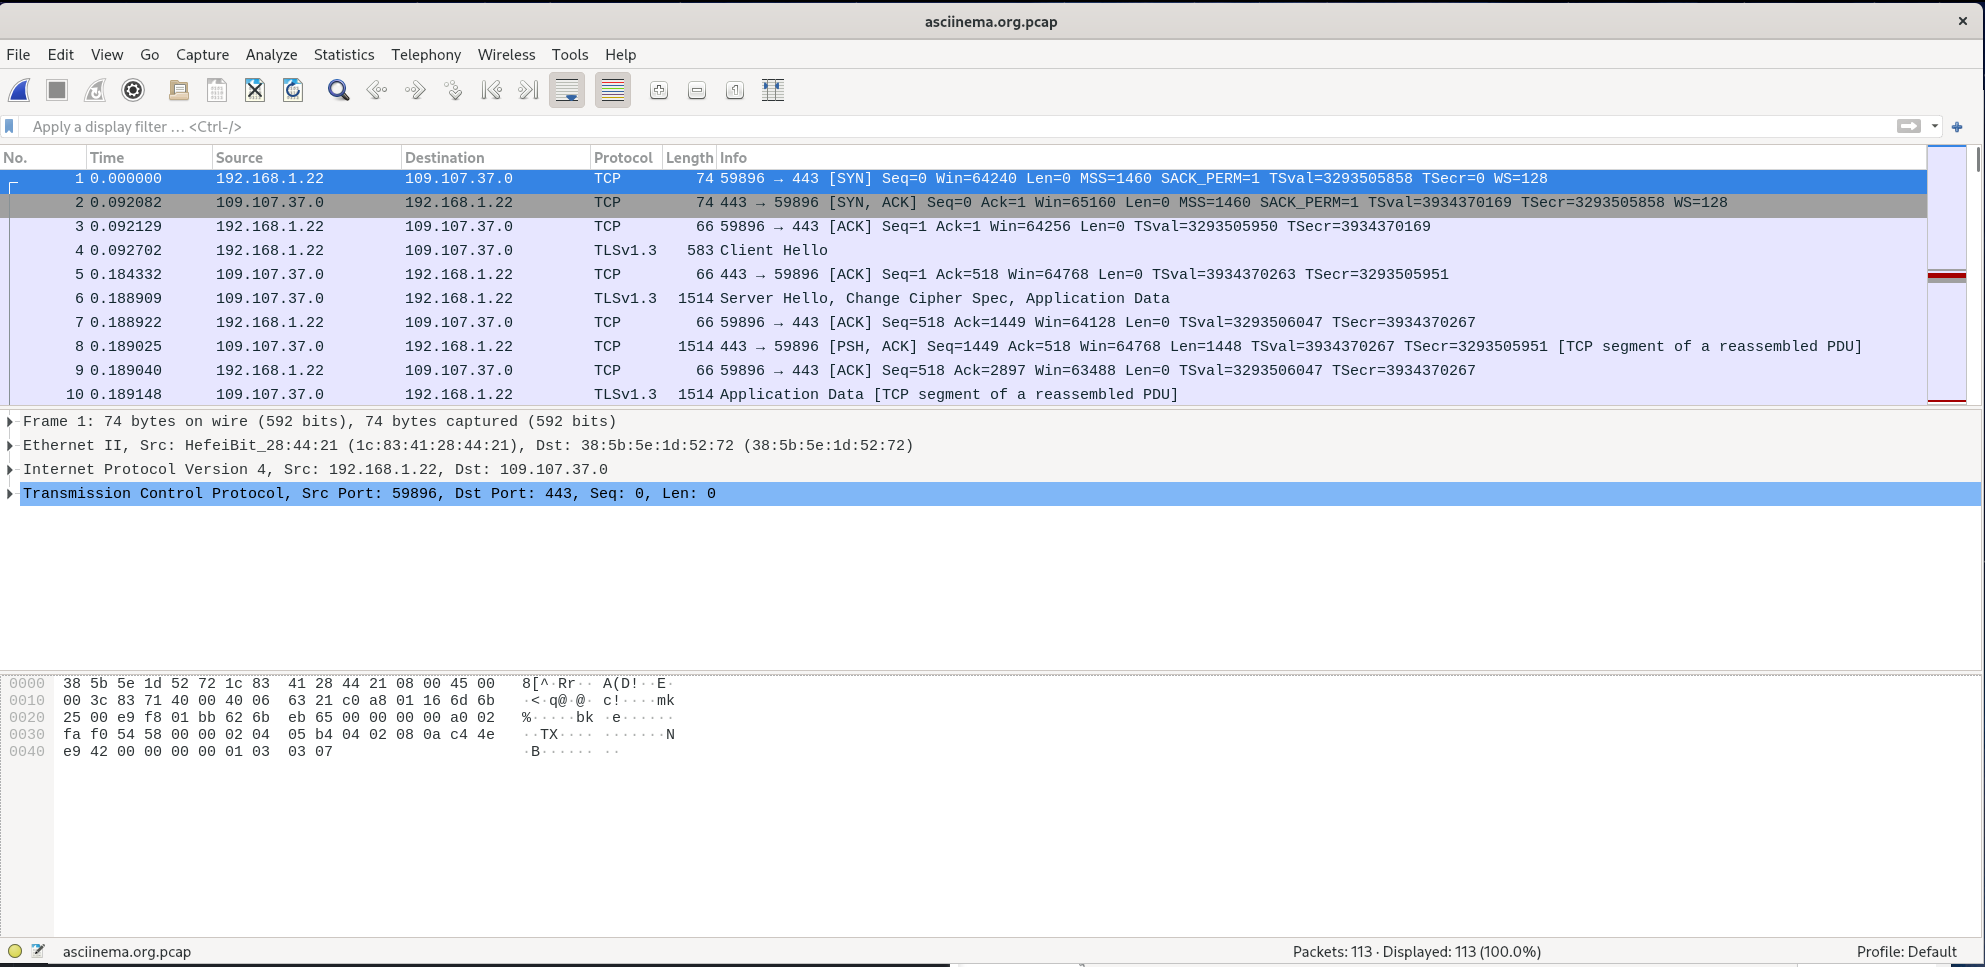1985x967 pixels.
Task: Open the Statistics menu
Action: 343,55
